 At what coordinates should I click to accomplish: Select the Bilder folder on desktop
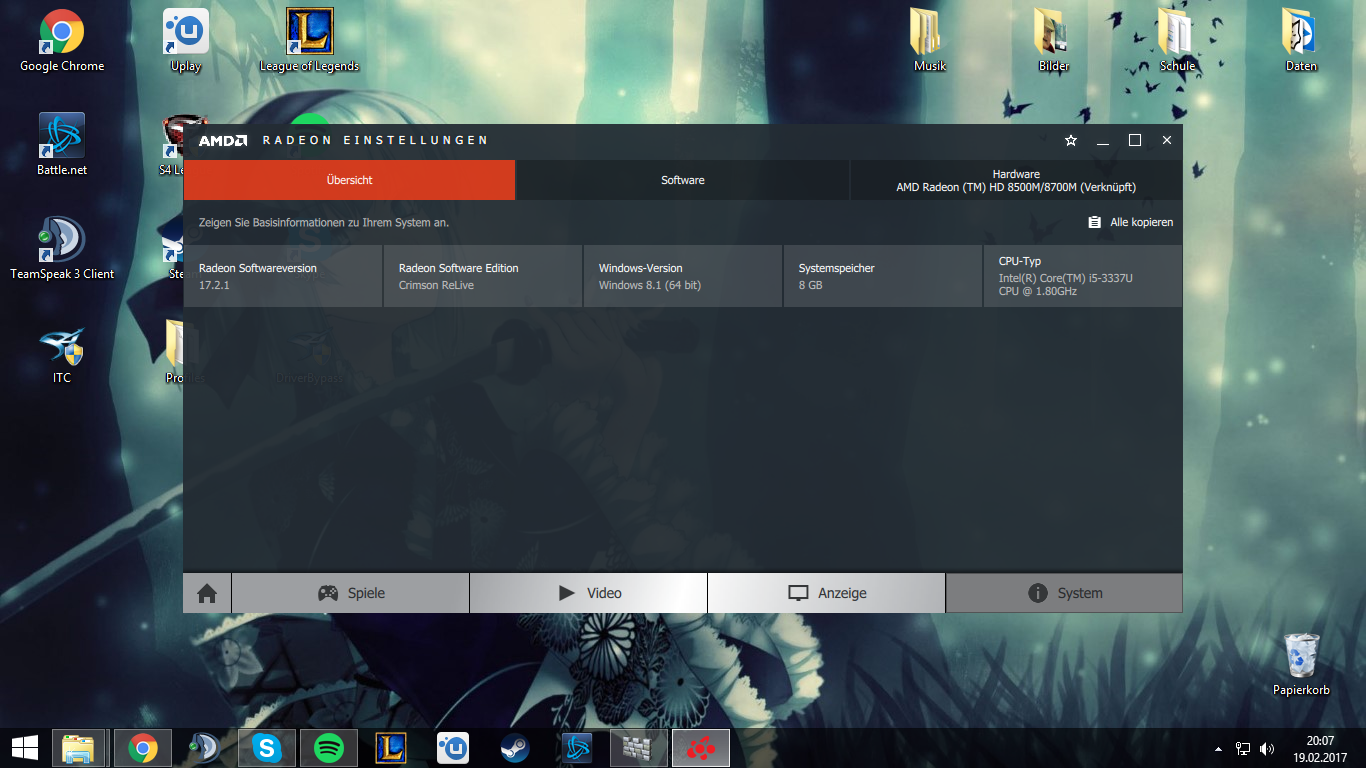(1054, 41)
